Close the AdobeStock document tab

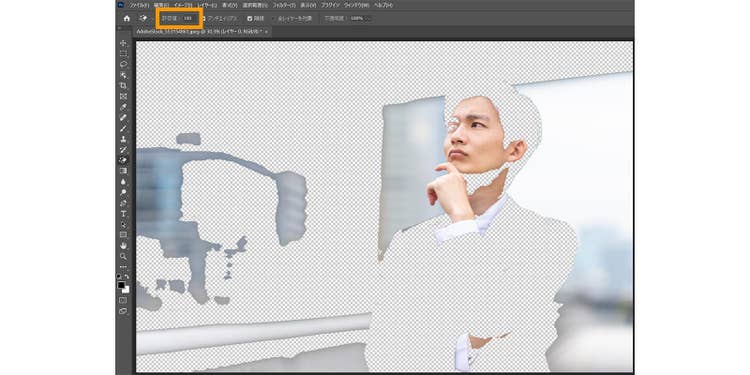coord(266,31)
